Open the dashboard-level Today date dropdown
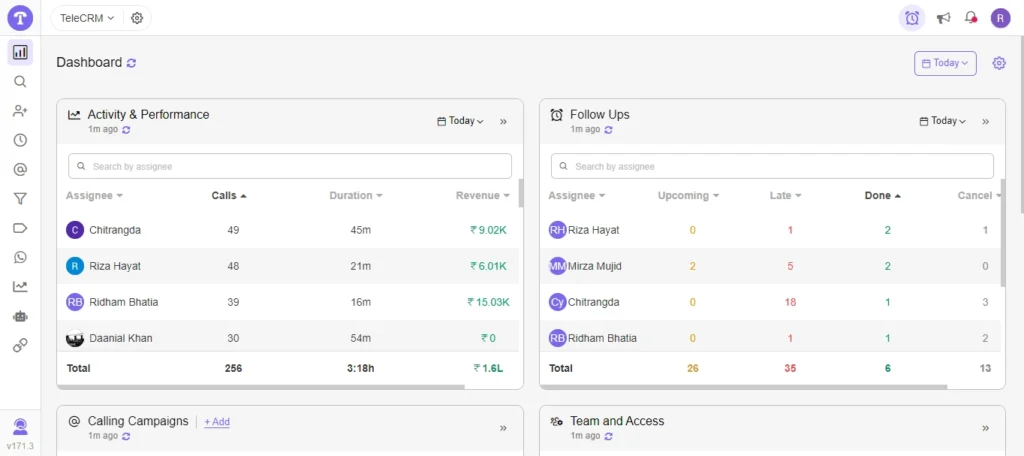Screen dimensions: 1024x456 click(945, 63)
